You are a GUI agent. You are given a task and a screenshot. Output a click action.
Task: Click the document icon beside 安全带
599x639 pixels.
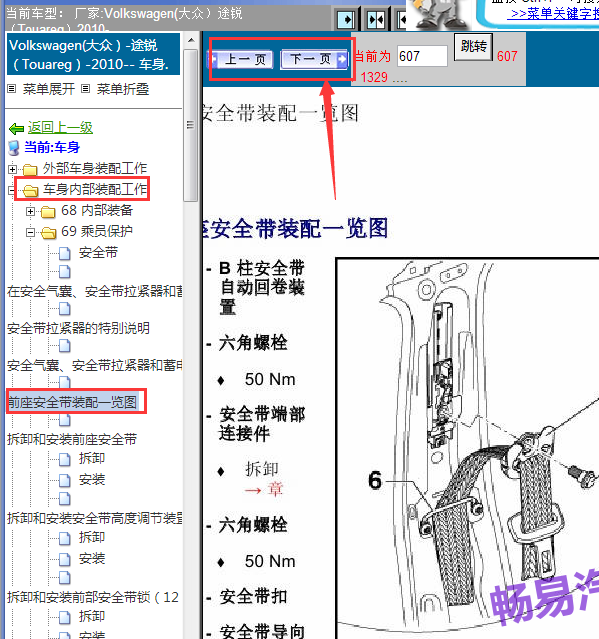point(64,253)
